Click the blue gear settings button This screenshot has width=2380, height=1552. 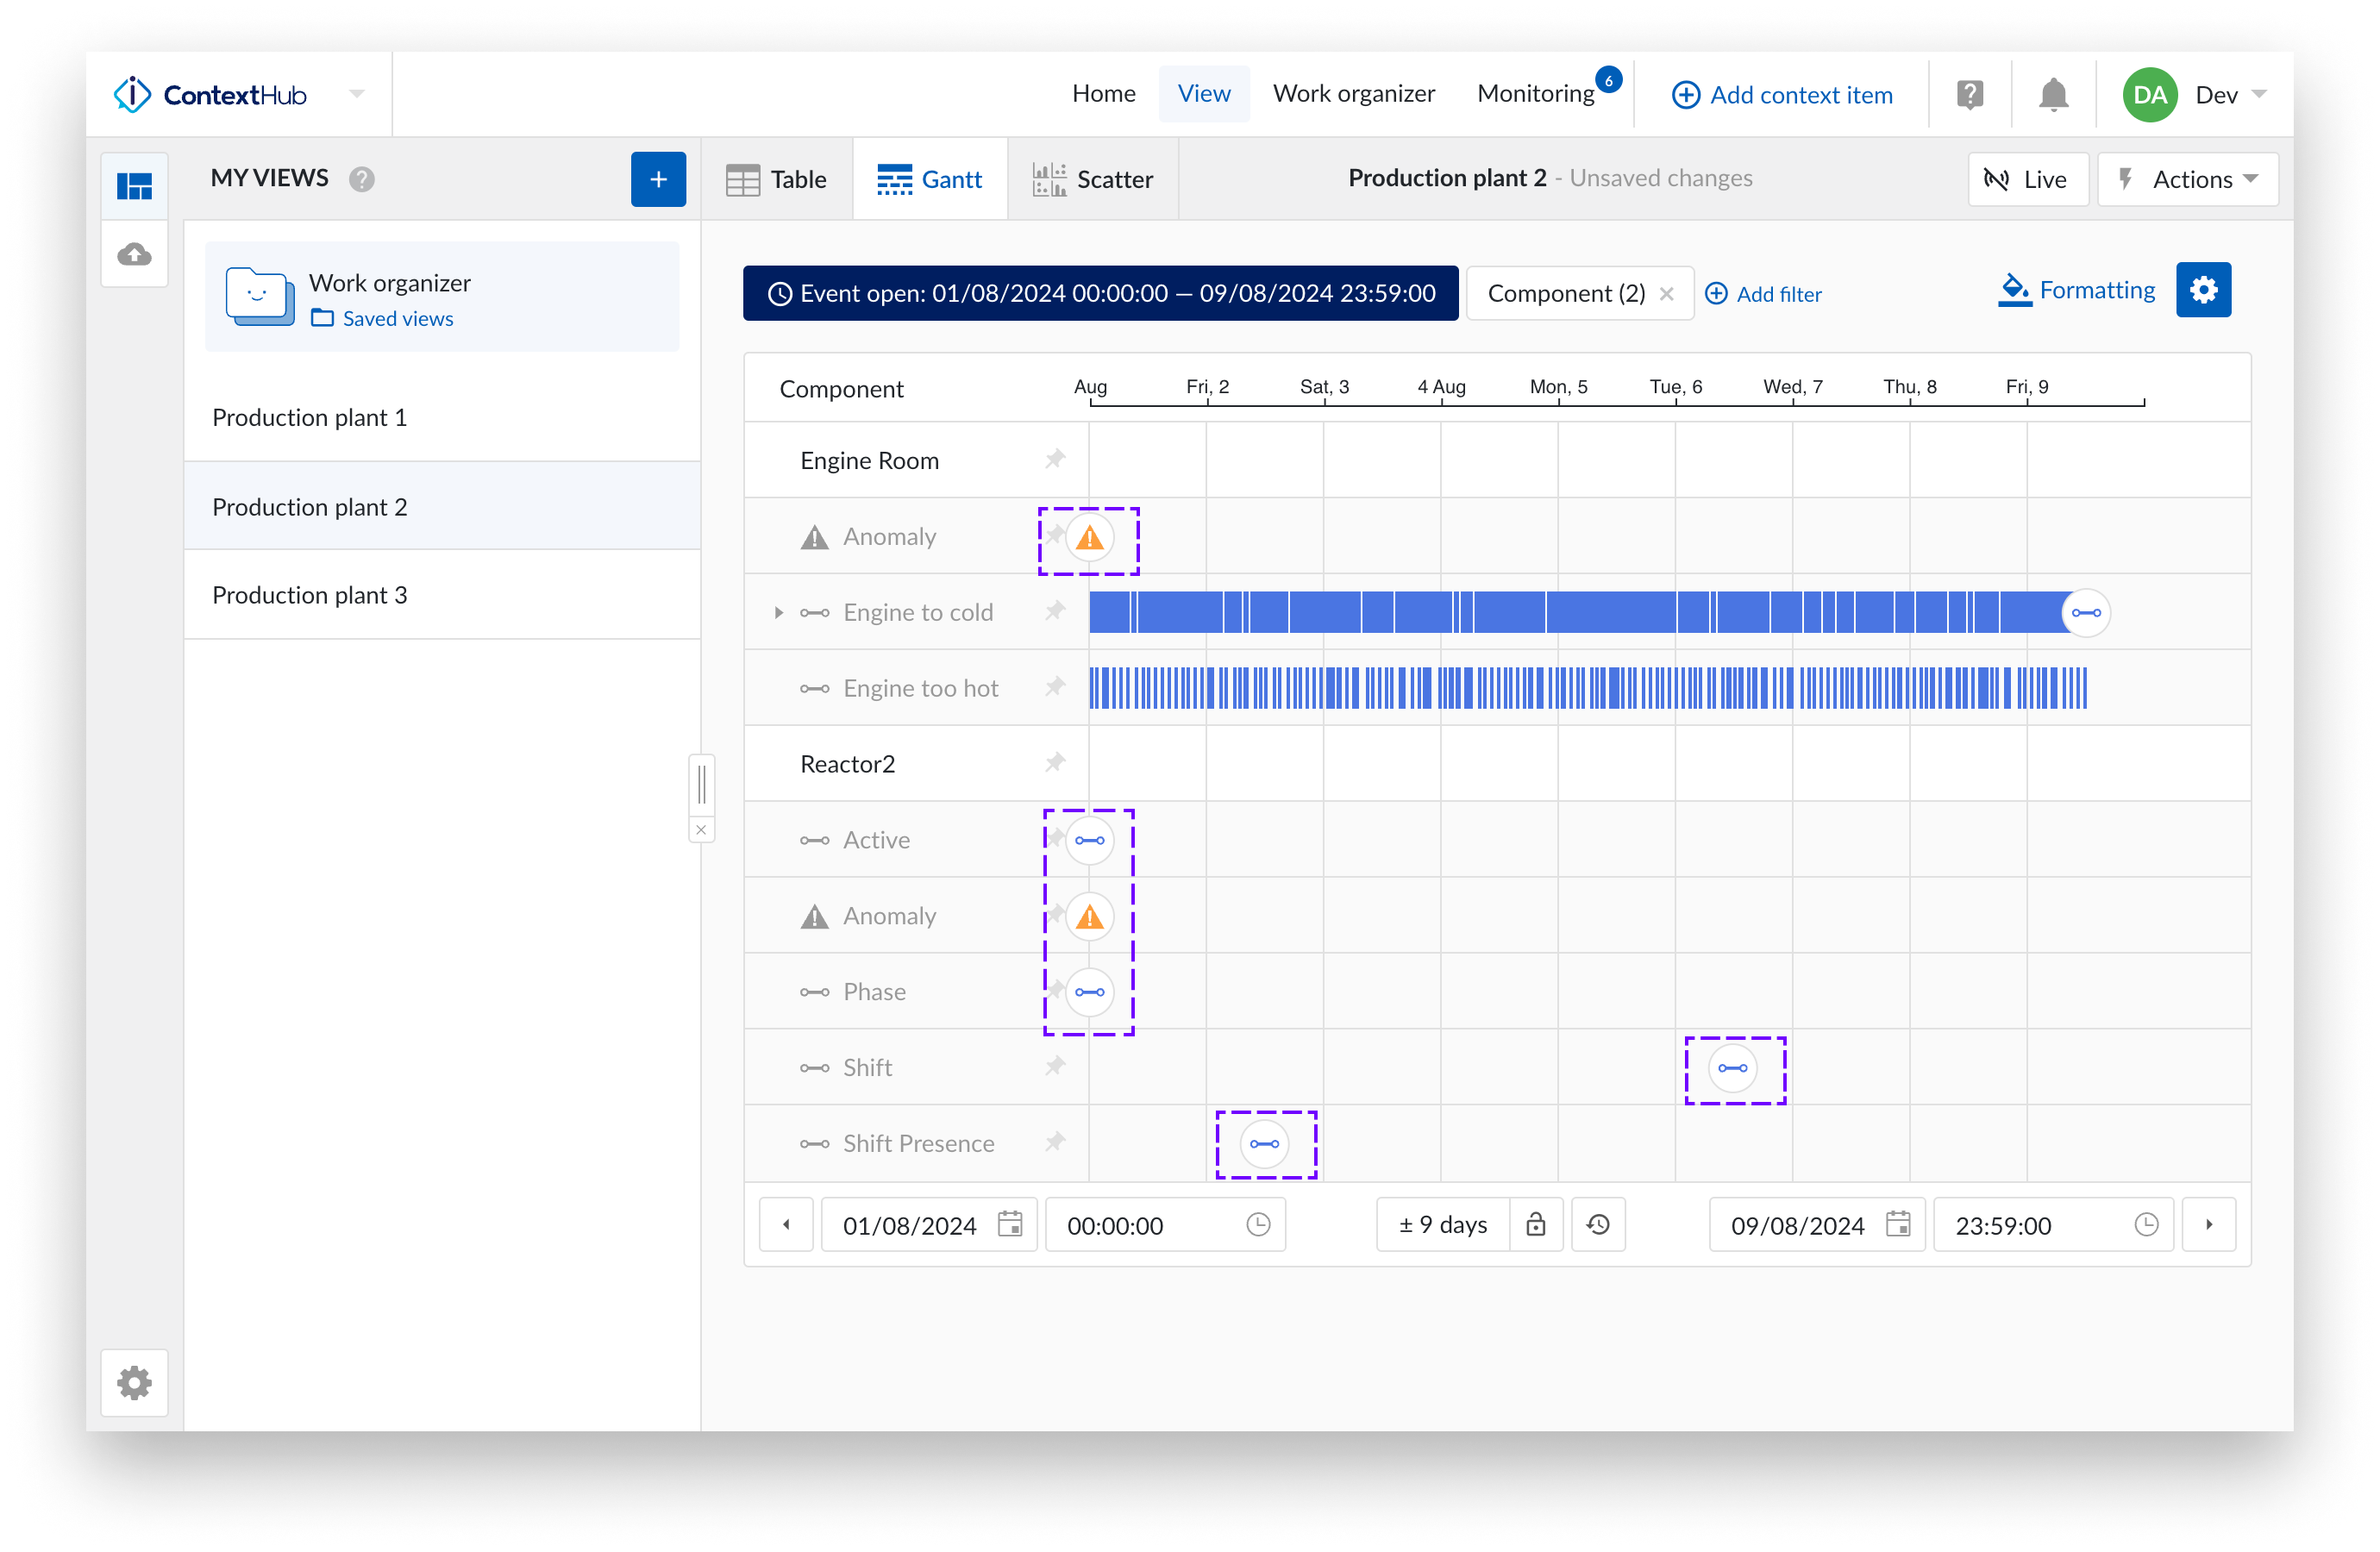point(2203,290)
